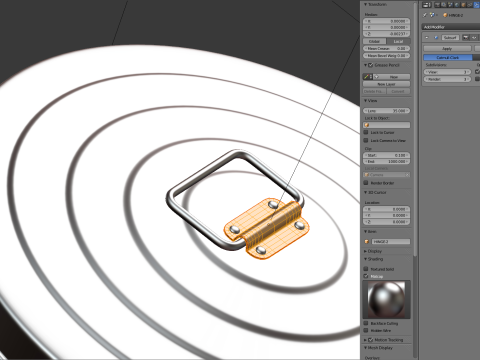Enable Lock Camera to View checkbox

pos(366,140)
